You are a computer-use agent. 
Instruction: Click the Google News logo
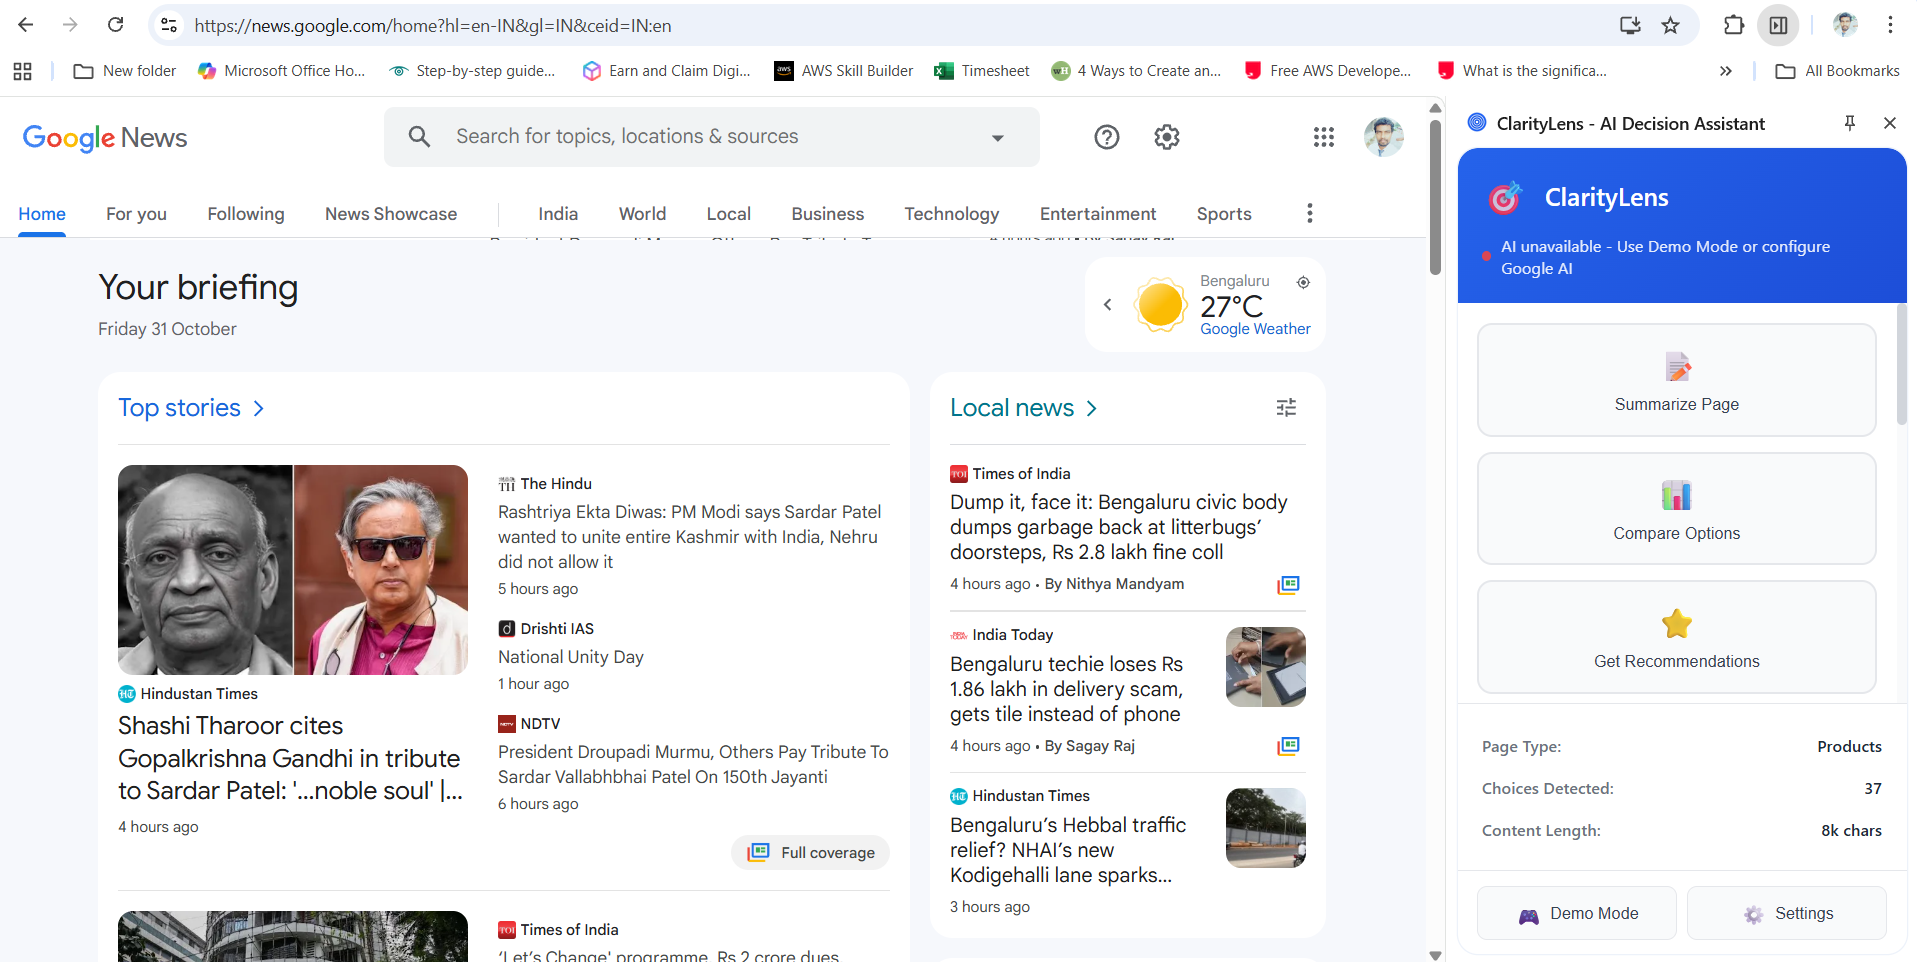click(105, 138)
